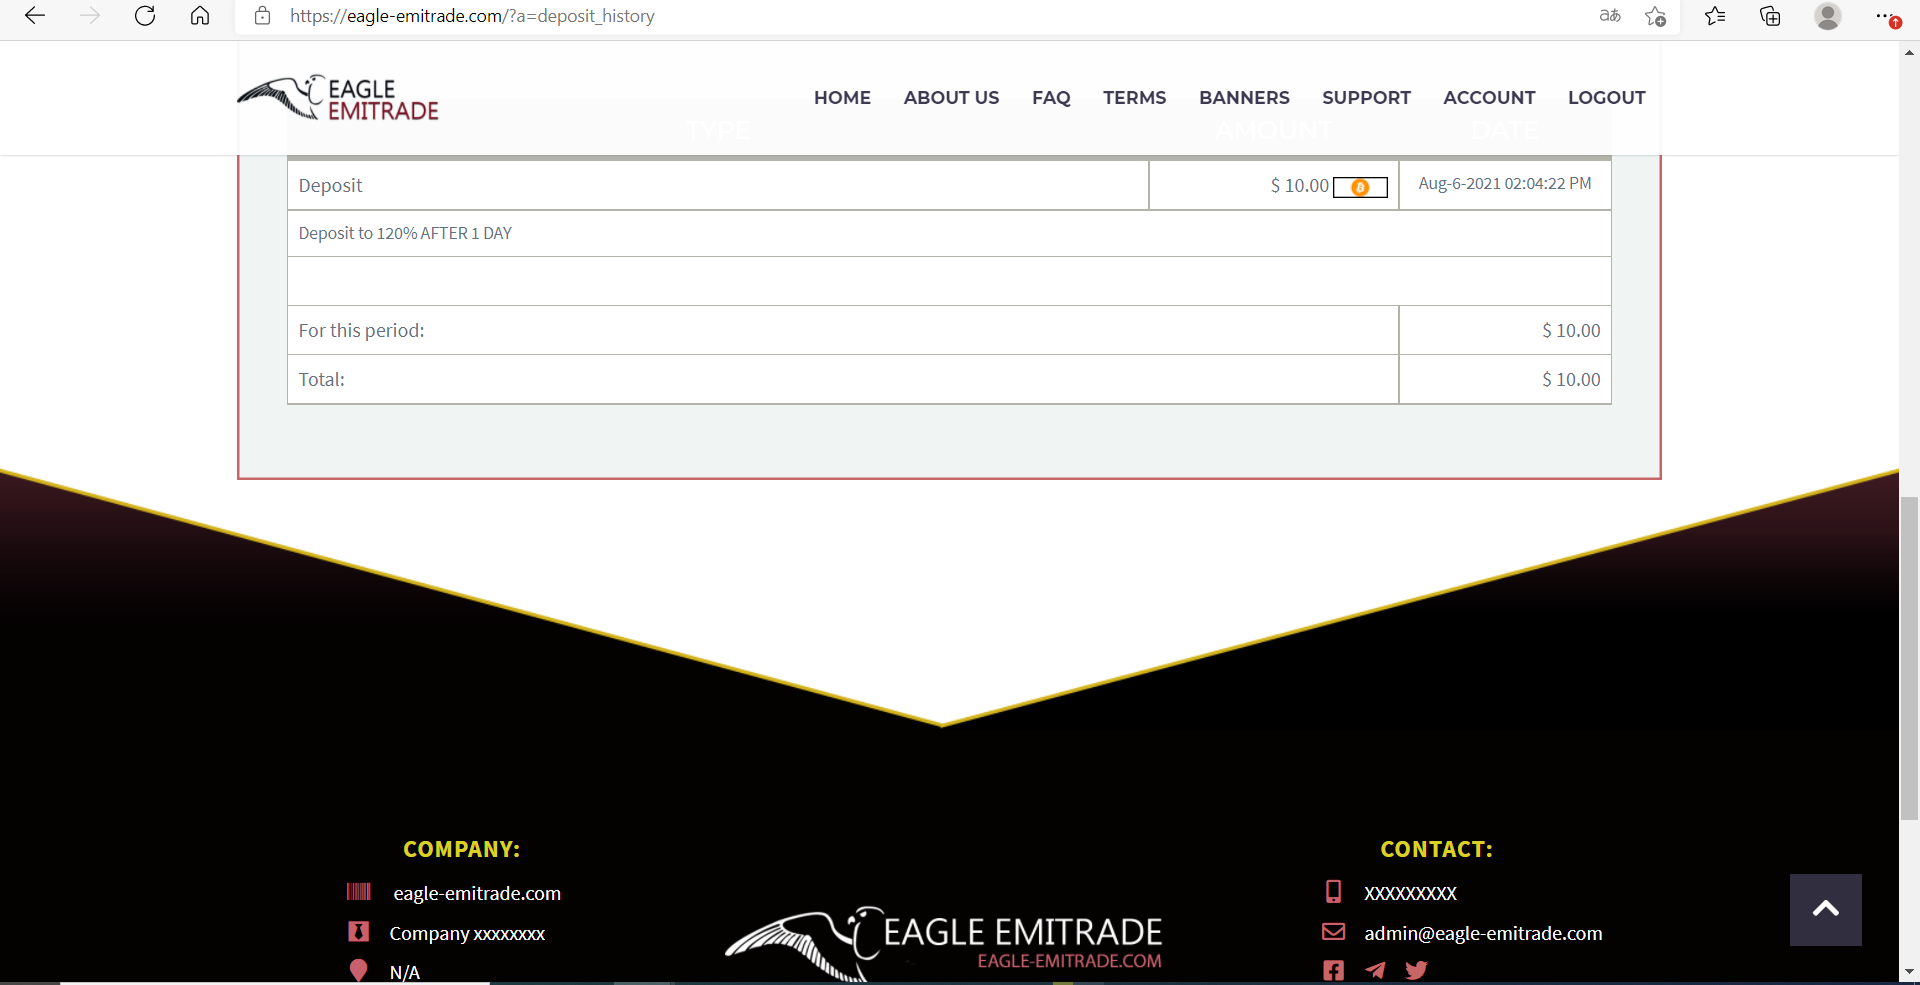This screenshot has width=1920, height=985.
Task: Open the translate page icon
Action: 1610,16
